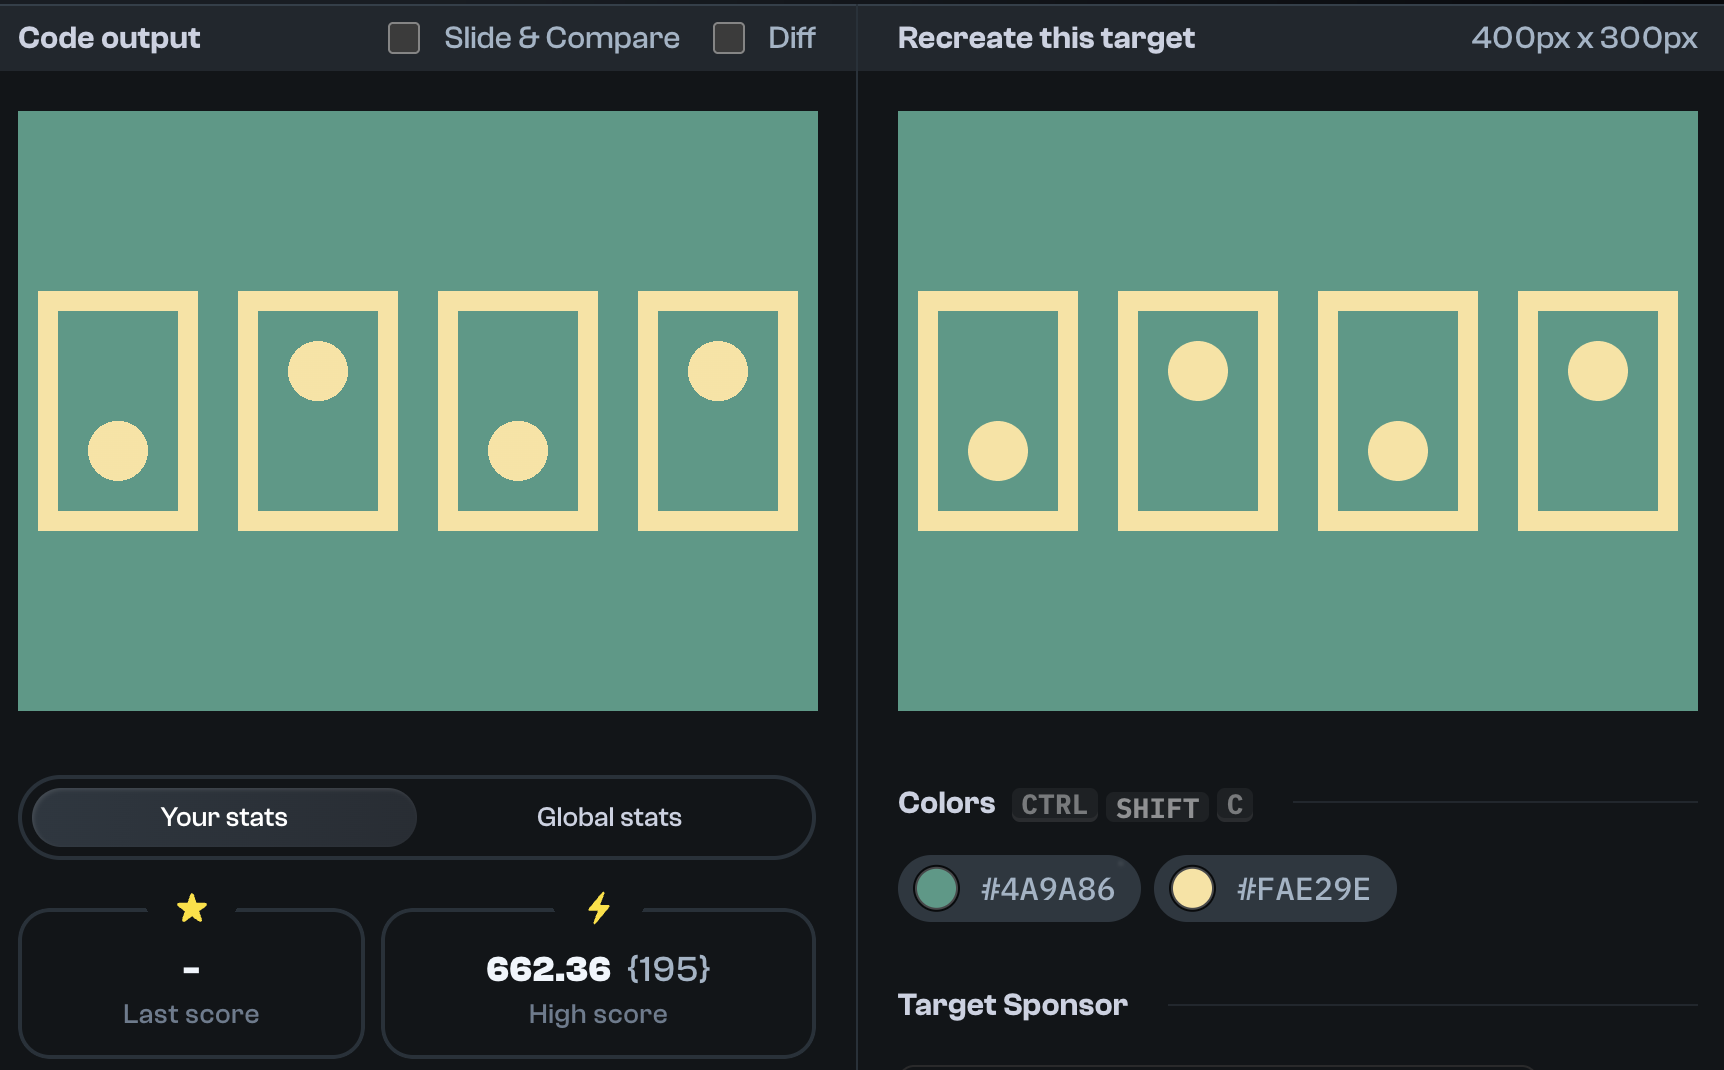Screen dimensions: 1724x1070
Task: Click the Code output heading
Action: 109,38
